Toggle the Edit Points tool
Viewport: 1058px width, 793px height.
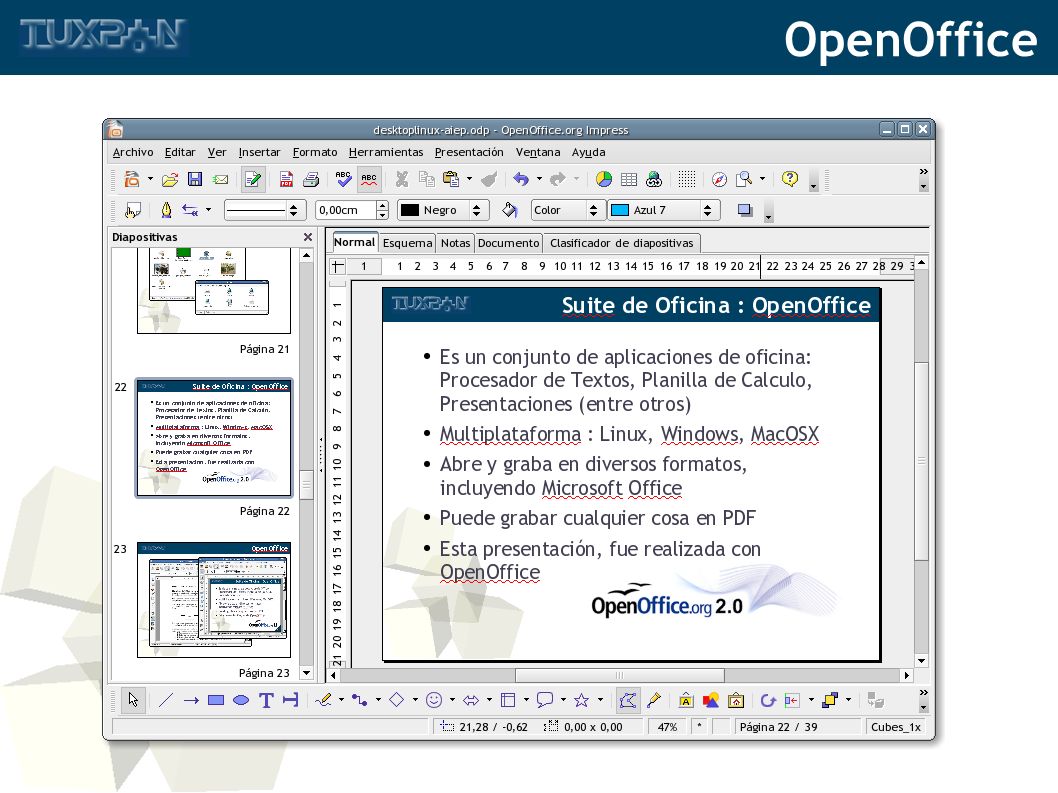click(628, 700)
